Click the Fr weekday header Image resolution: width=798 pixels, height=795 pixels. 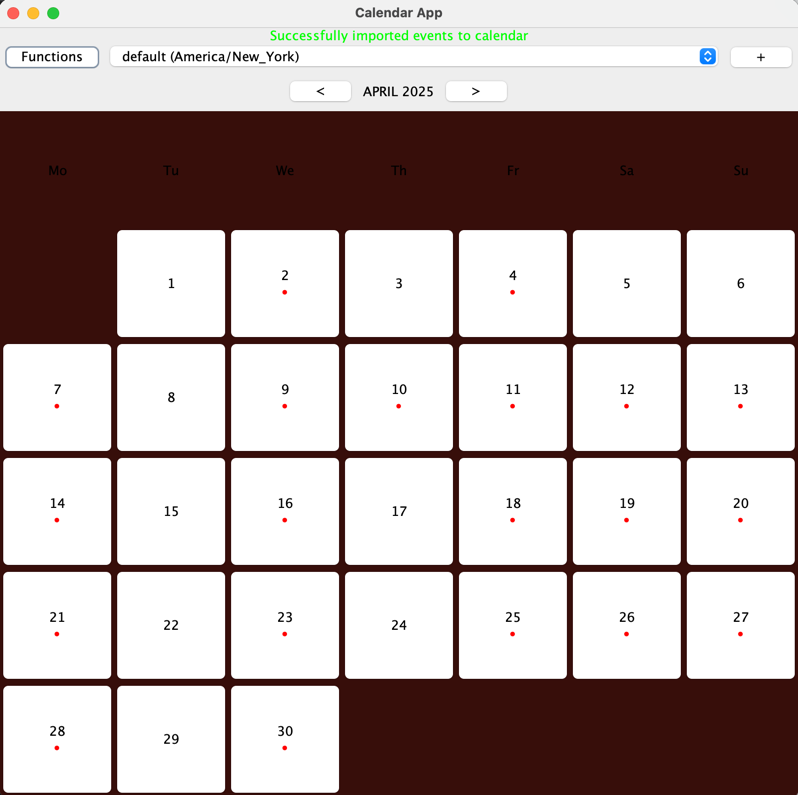513,171
